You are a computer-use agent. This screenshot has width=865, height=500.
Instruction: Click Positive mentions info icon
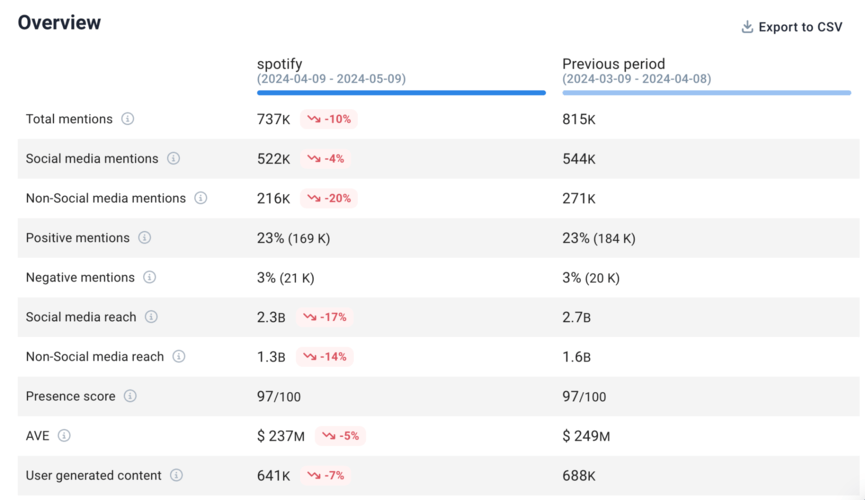tap(145, 238)
